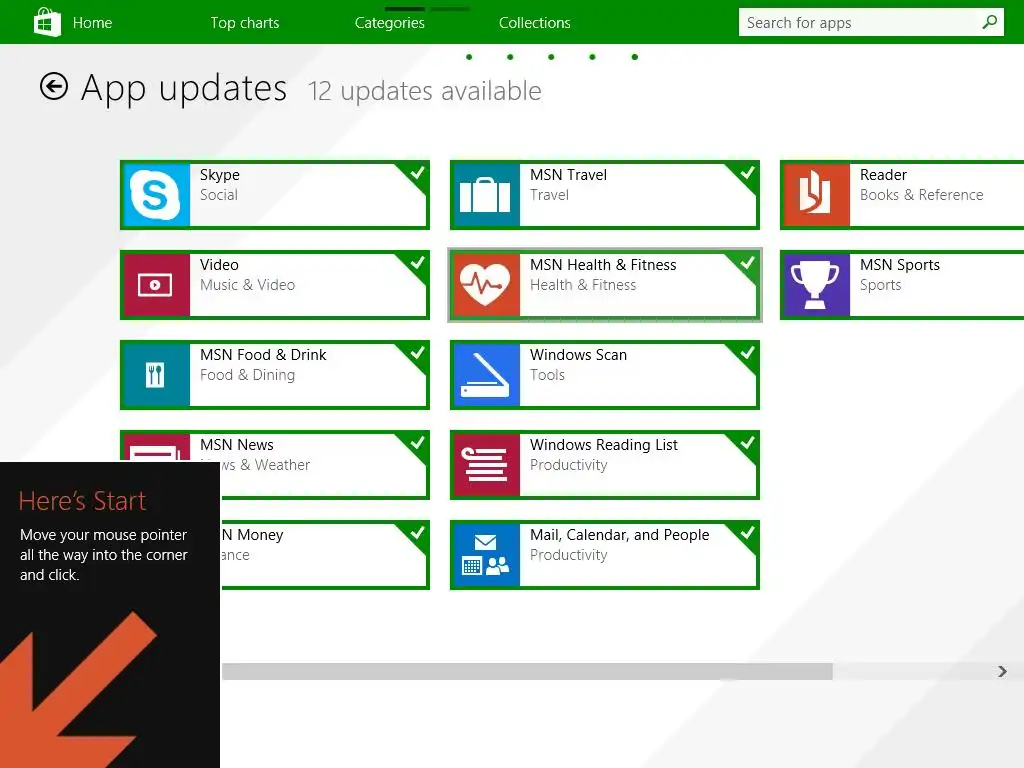Image resolution: width=1024 pixels, height=768 pixels.
Task: Click the MSN Health & Fitness title
Action: (x=603, y=265)
